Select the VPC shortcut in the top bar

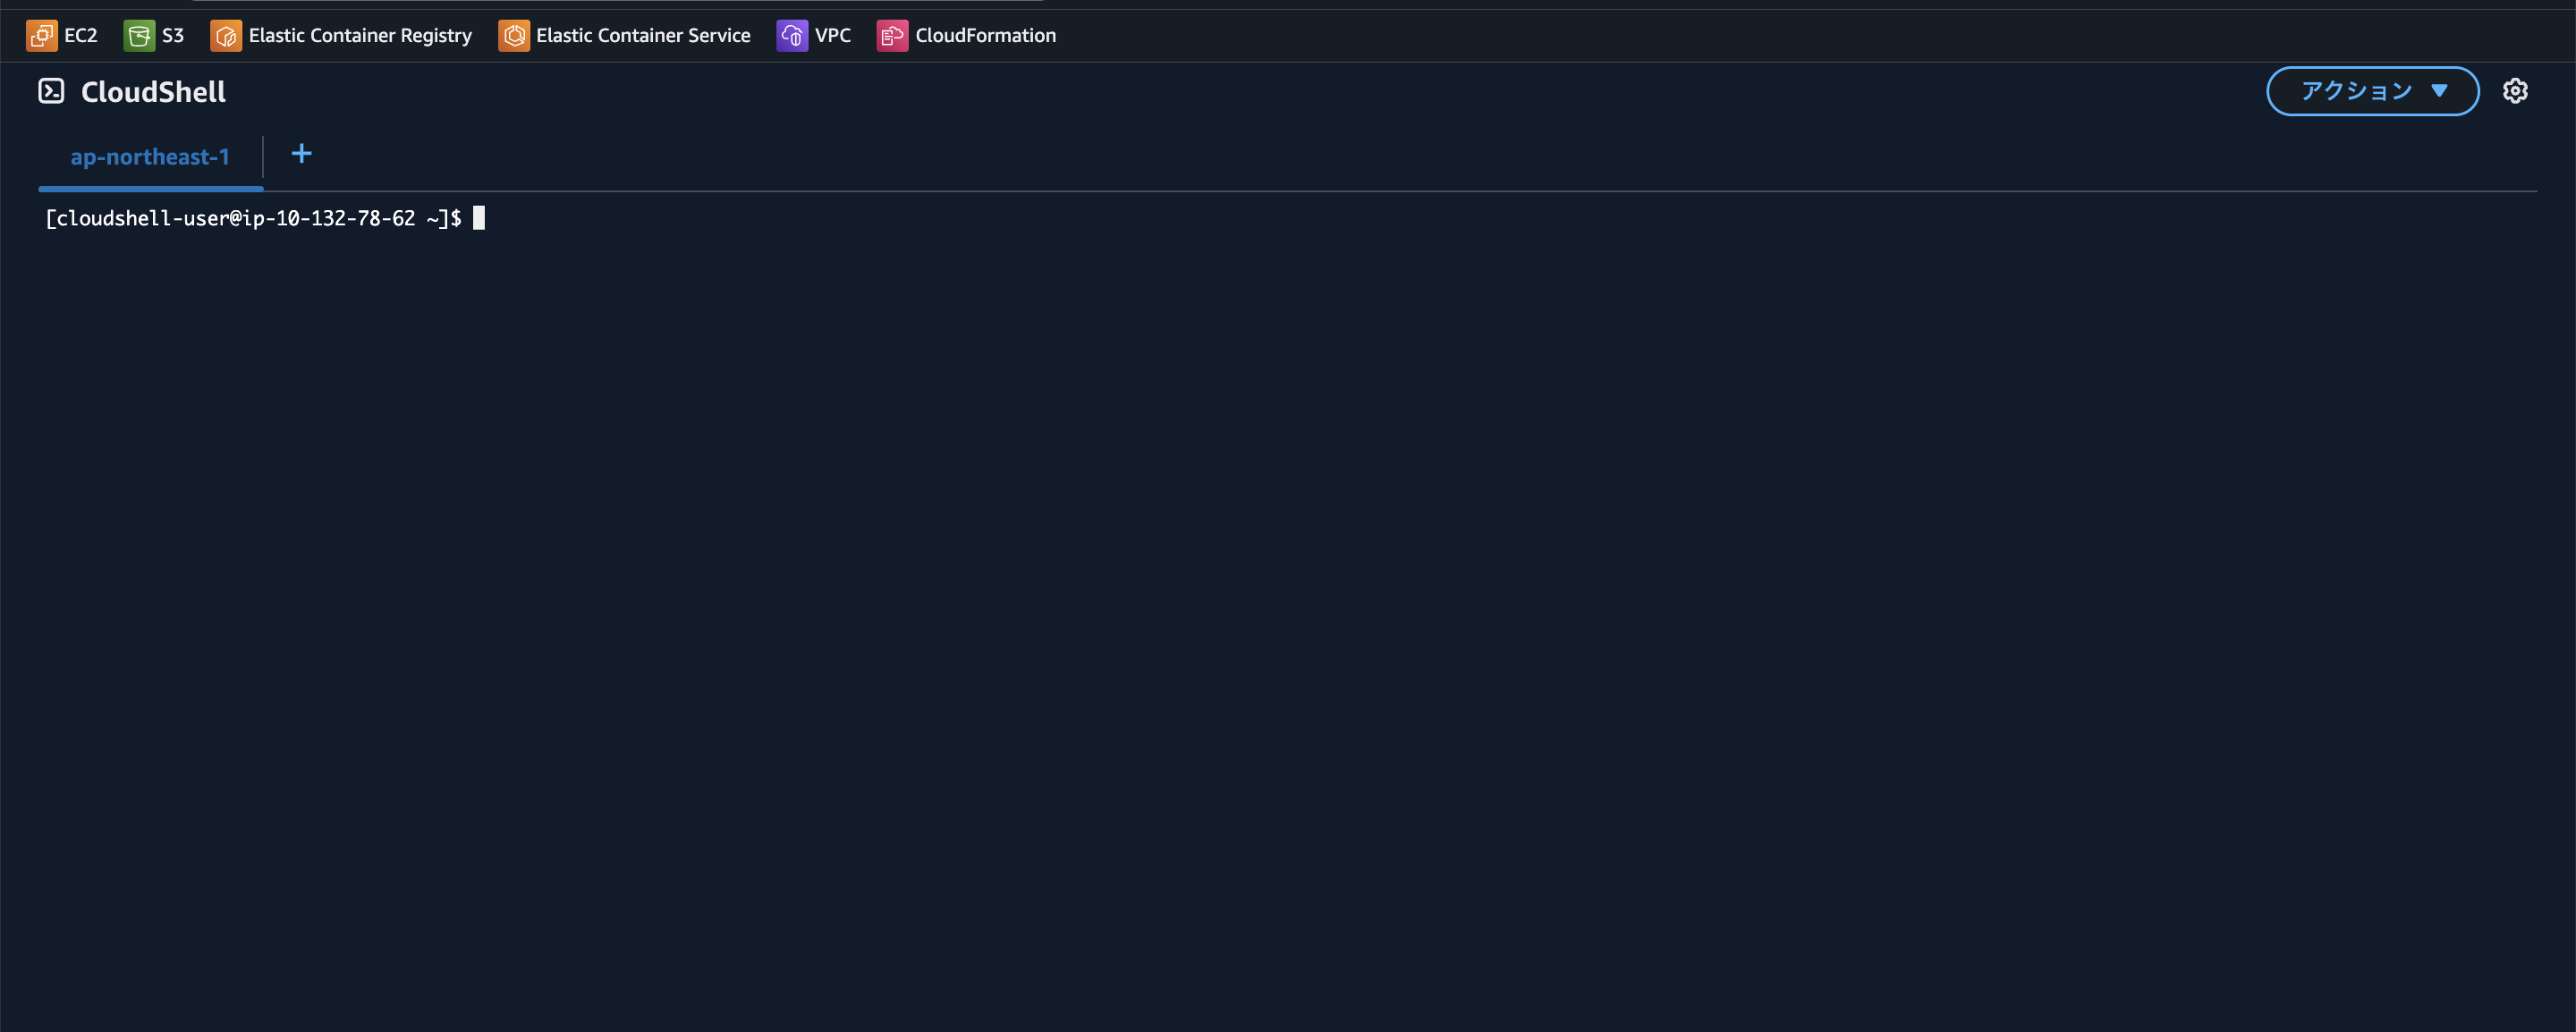832,35
